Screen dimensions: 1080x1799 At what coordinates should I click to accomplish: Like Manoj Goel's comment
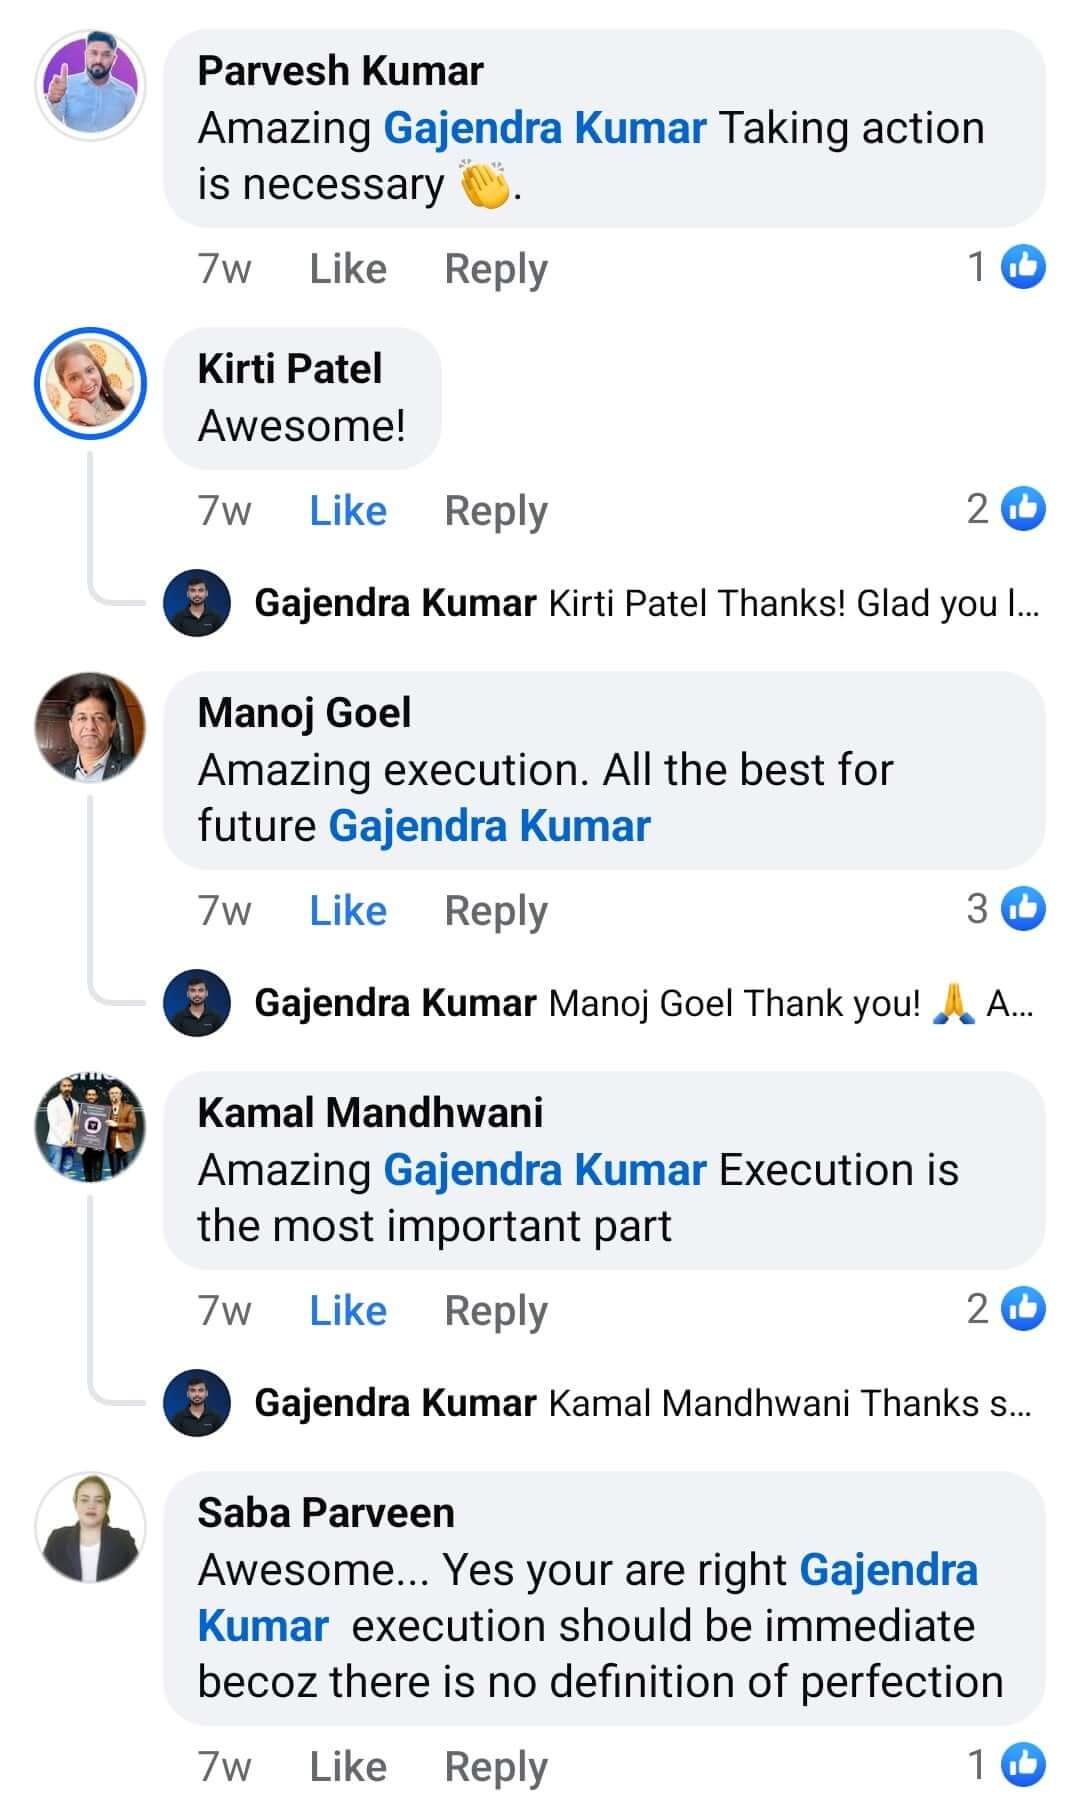tap(346, 909)
